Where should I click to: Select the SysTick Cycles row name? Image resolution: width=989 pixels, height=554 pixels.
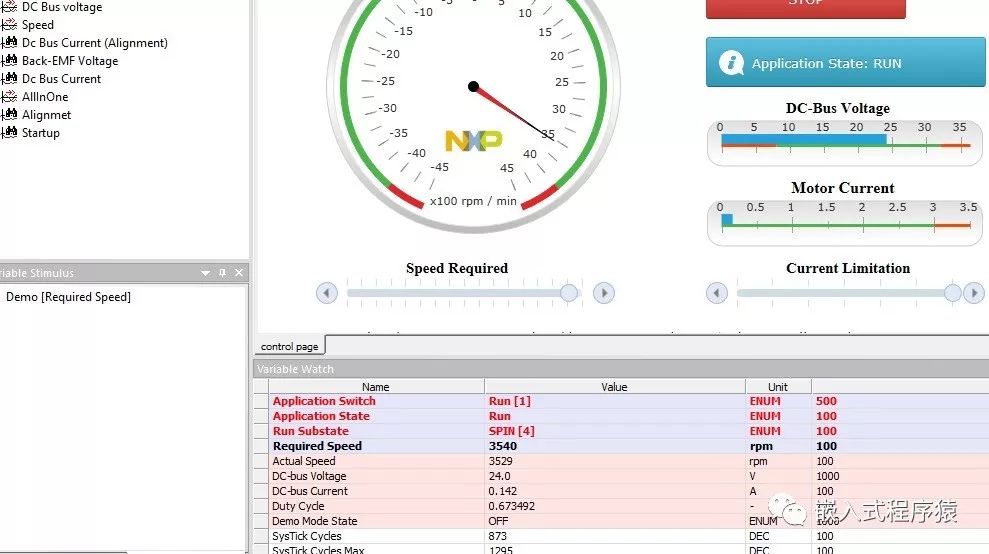pyautogui.click(x=307, y=536)
